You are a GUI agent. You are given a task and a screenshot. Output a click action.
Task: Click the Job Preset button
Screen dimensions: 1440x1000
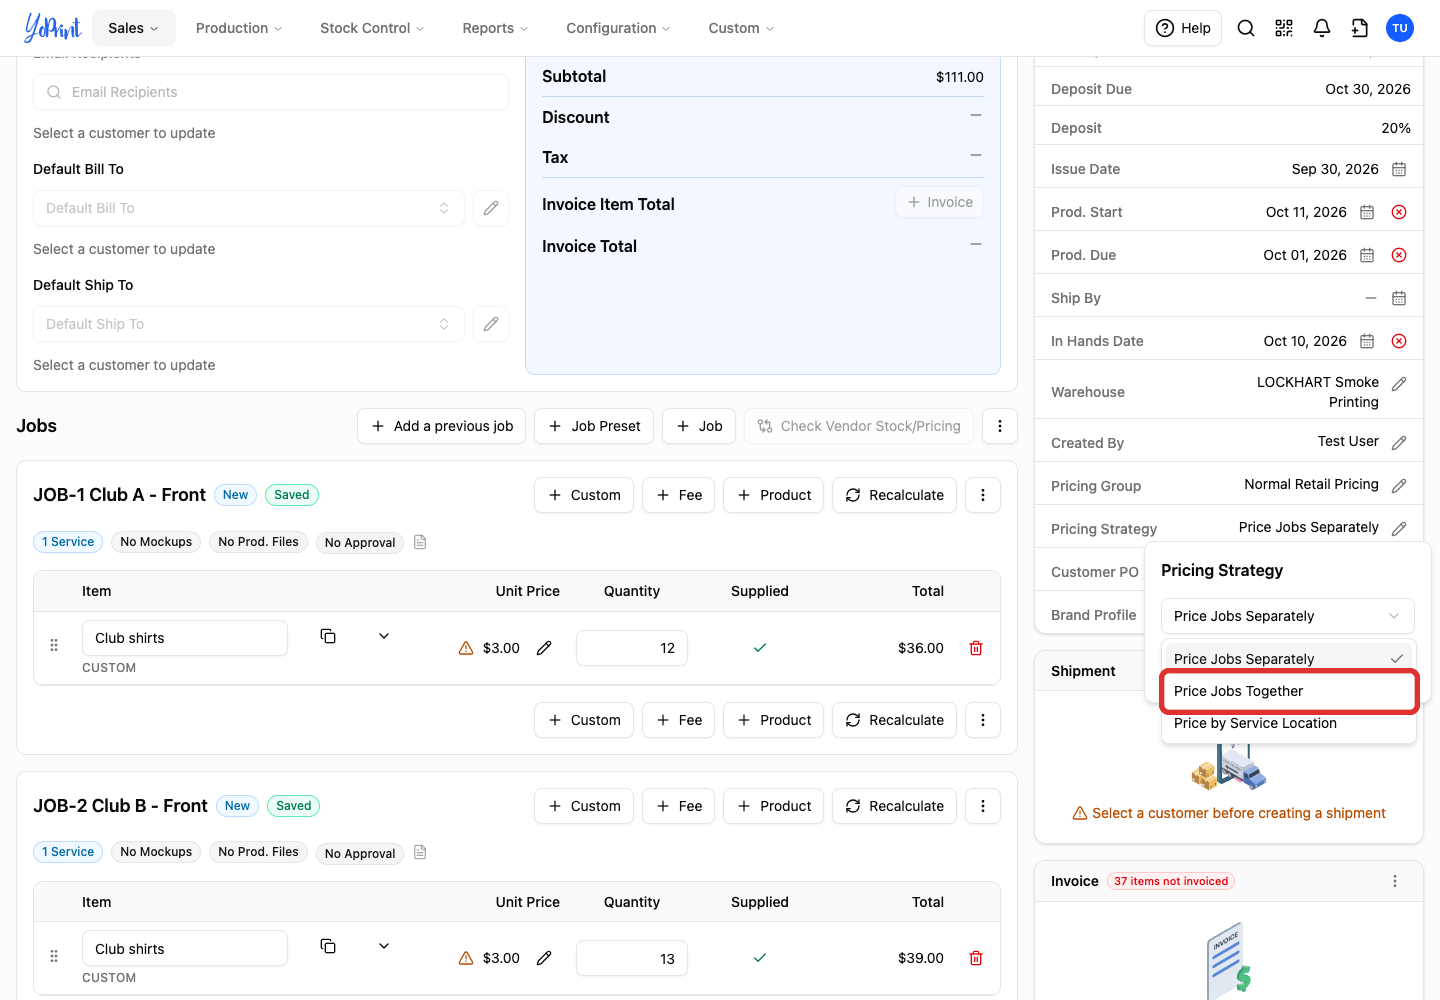tap(594, 426)
